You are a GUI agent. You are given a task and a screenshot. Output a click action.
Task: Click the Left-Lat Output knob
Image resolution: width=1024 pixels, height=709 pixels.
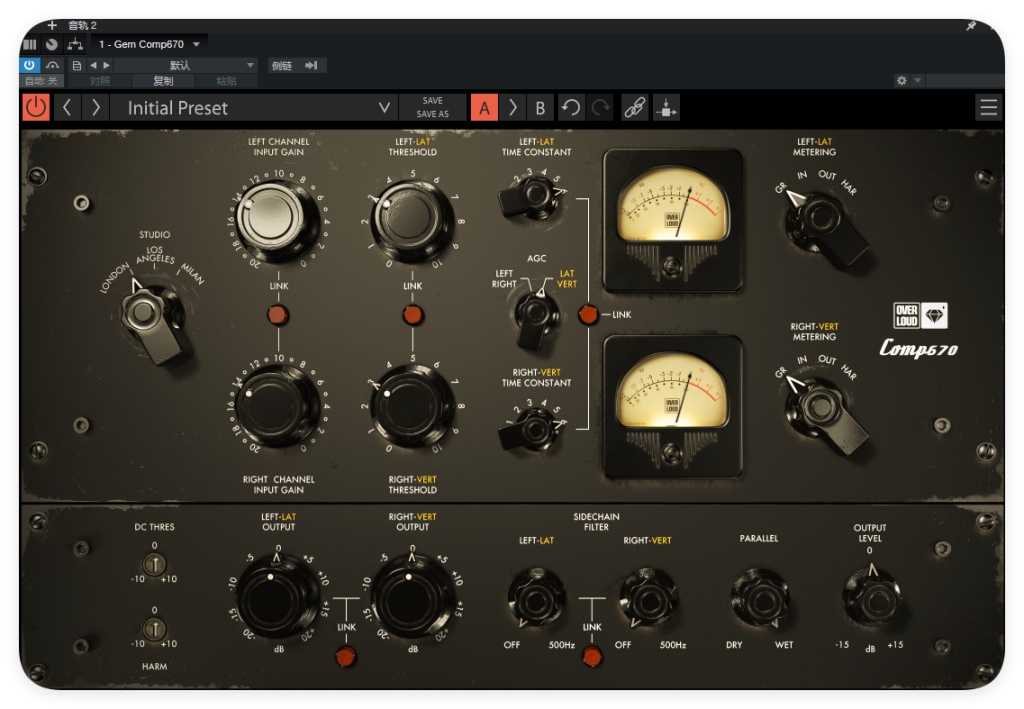pos(278,597)
